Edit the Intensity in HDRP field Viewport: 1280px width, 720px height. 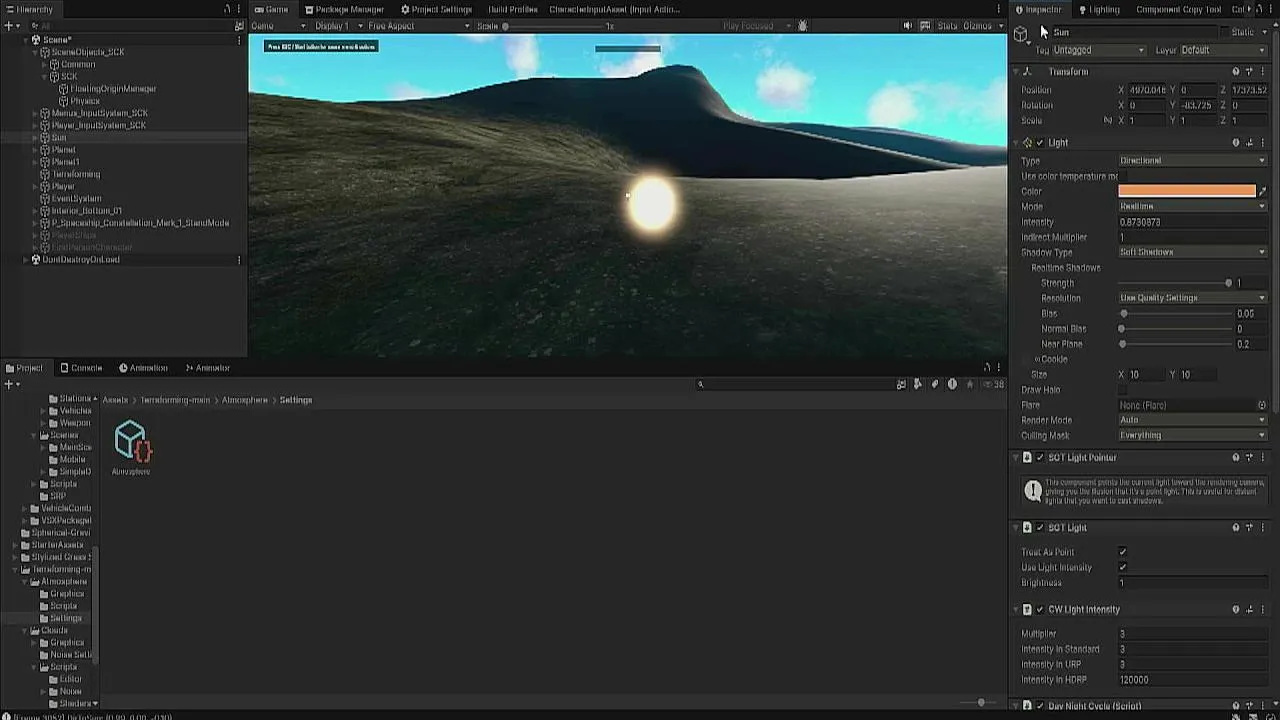click(1192, 680)
